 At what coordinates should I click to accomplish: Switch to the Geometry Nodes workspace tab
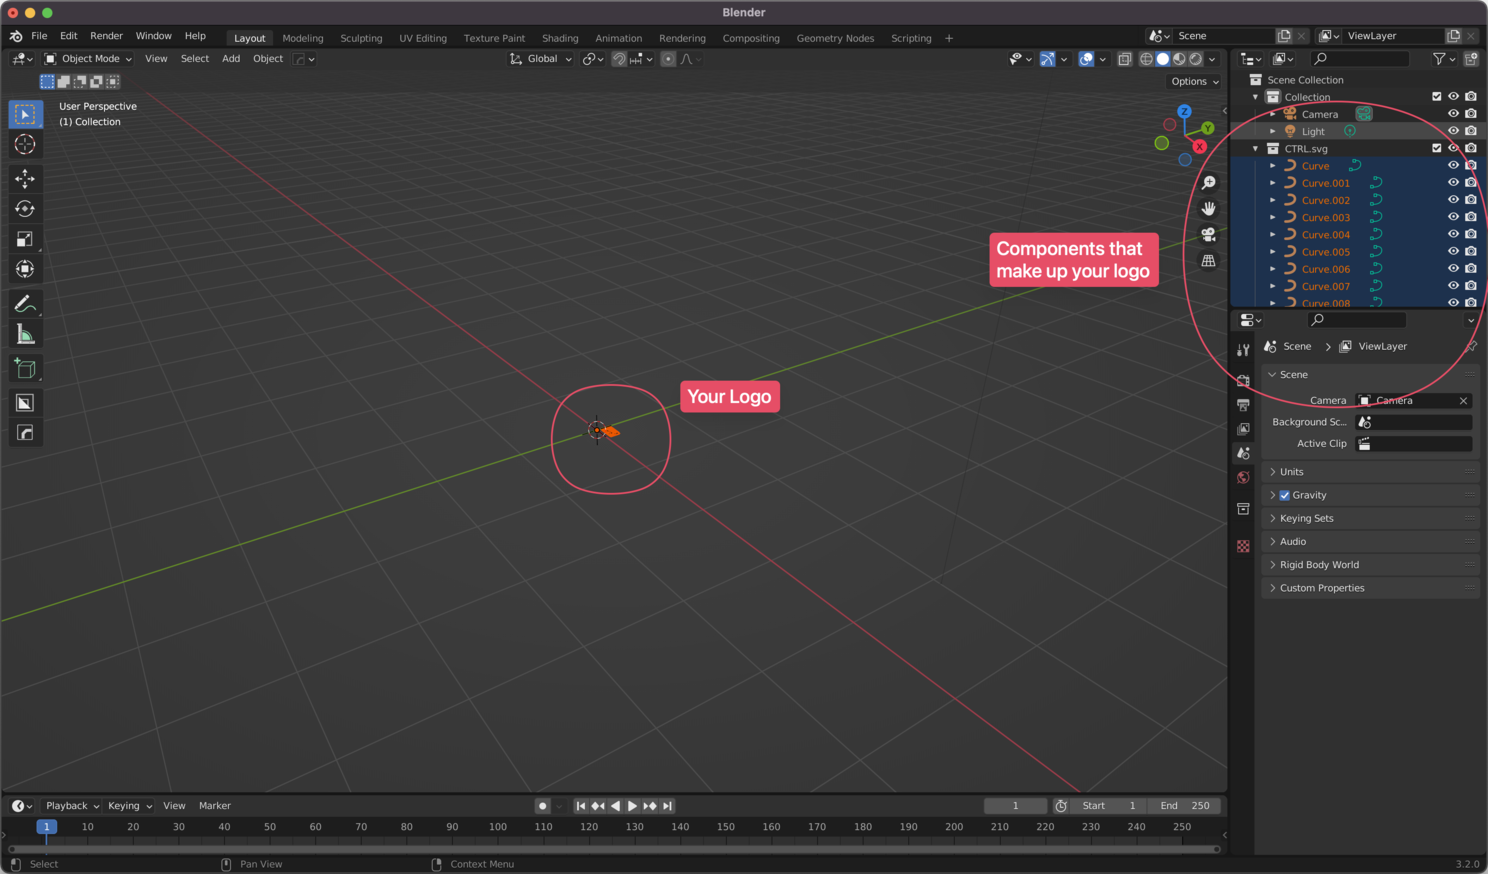[x=835, y=38]
